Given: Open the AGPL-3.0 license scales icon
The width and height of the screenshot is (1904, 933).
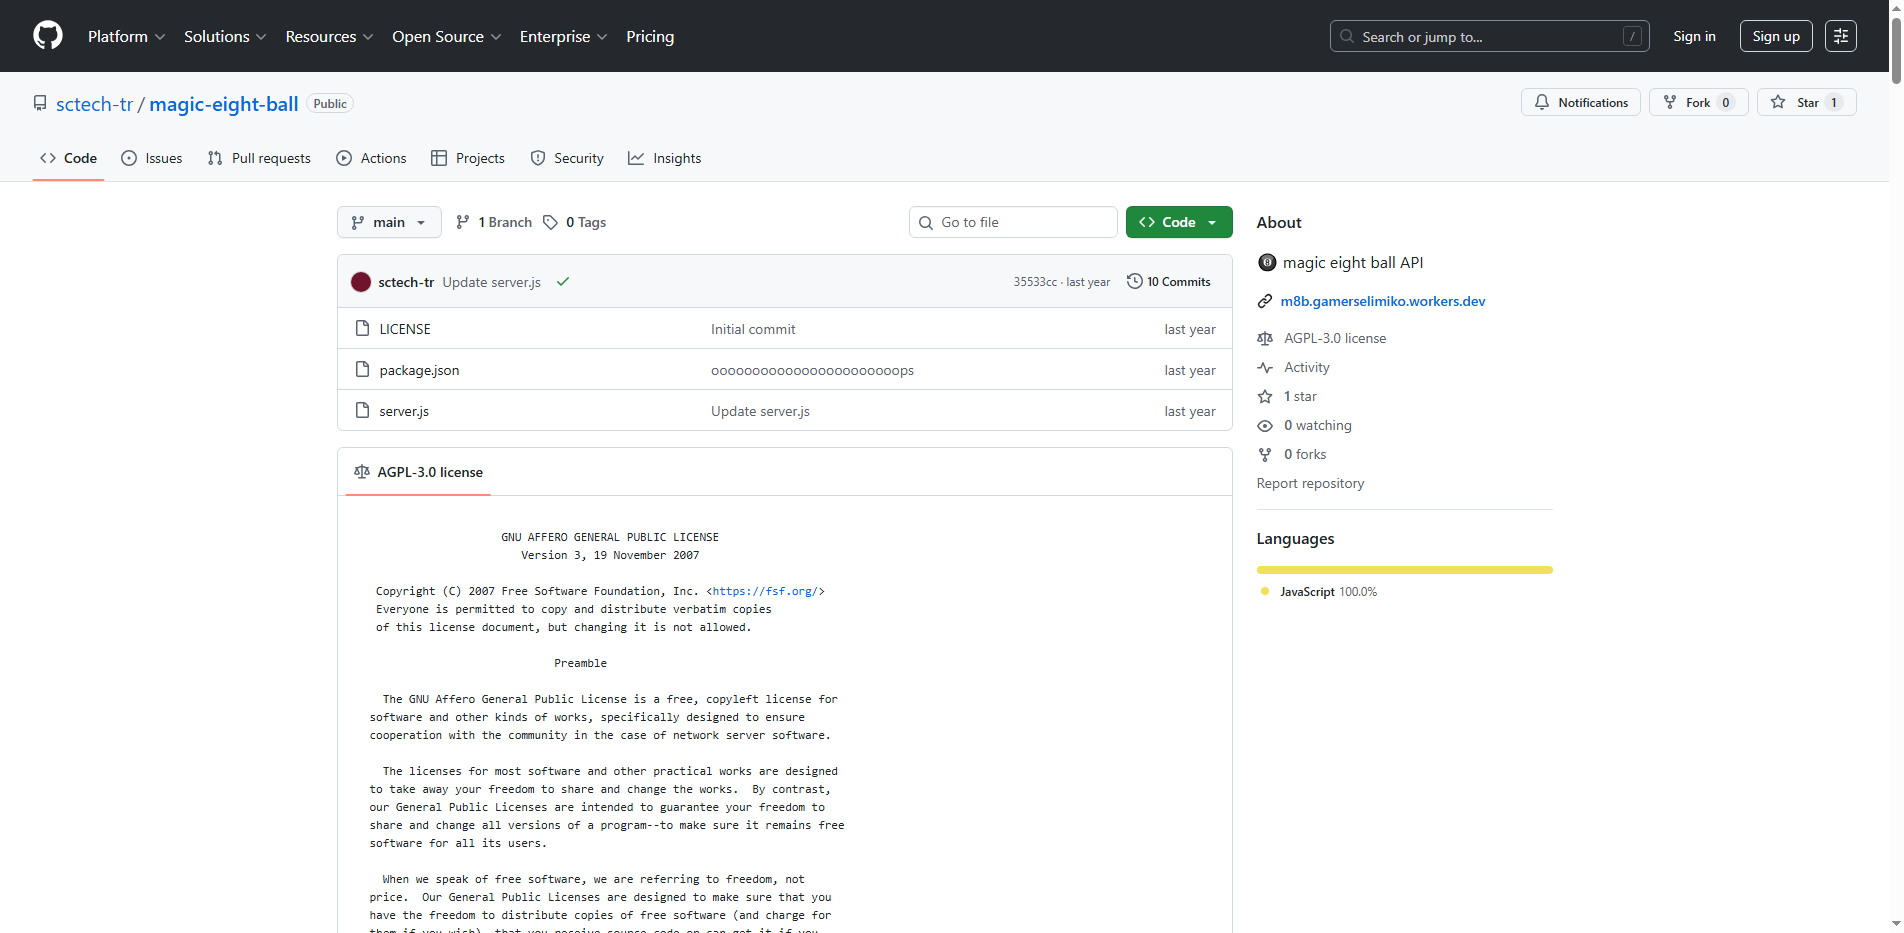Looking at the screenshot, I should 361,471.
